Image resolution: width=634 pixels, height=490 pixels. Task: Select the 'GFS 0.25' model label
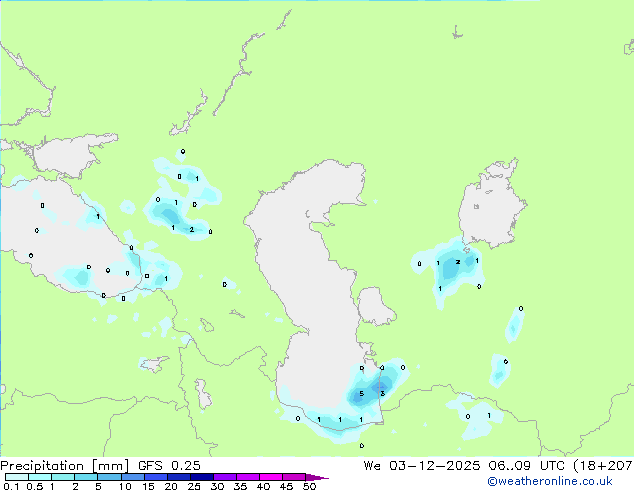coord(169,466)
